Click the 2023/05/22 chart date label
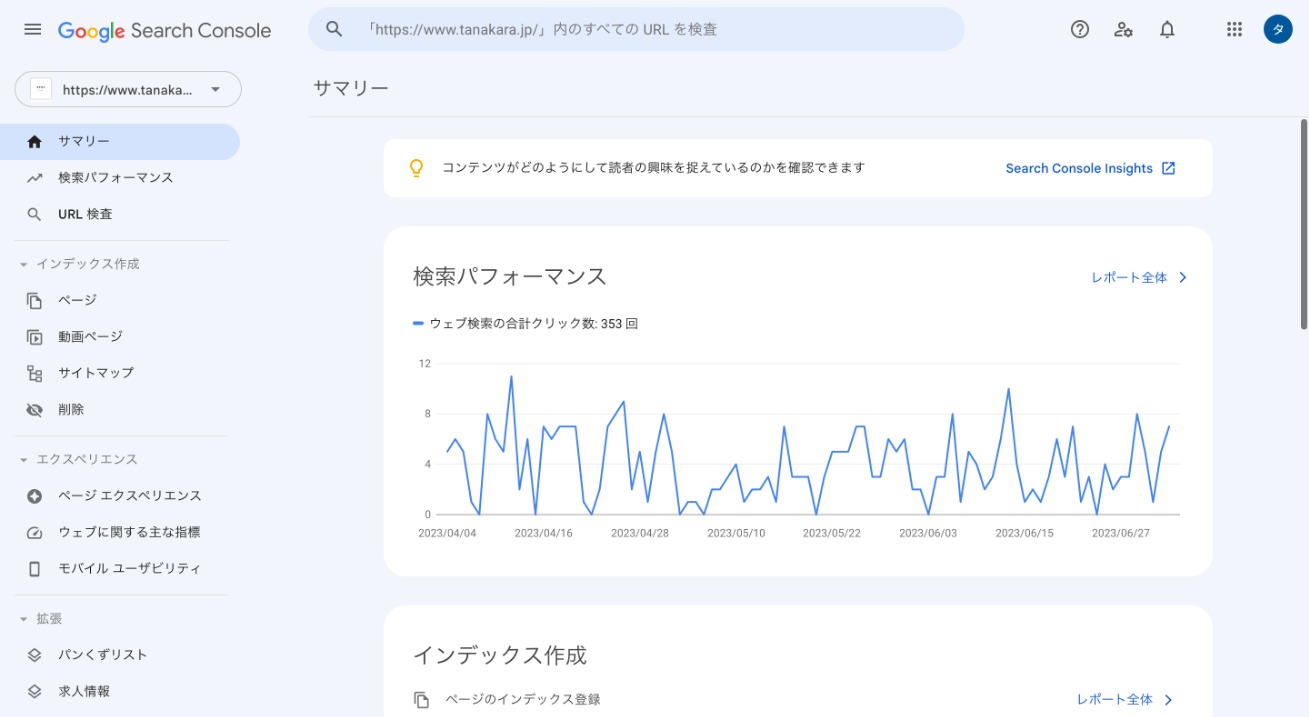 pyautogui.click(x=832, y=533)
